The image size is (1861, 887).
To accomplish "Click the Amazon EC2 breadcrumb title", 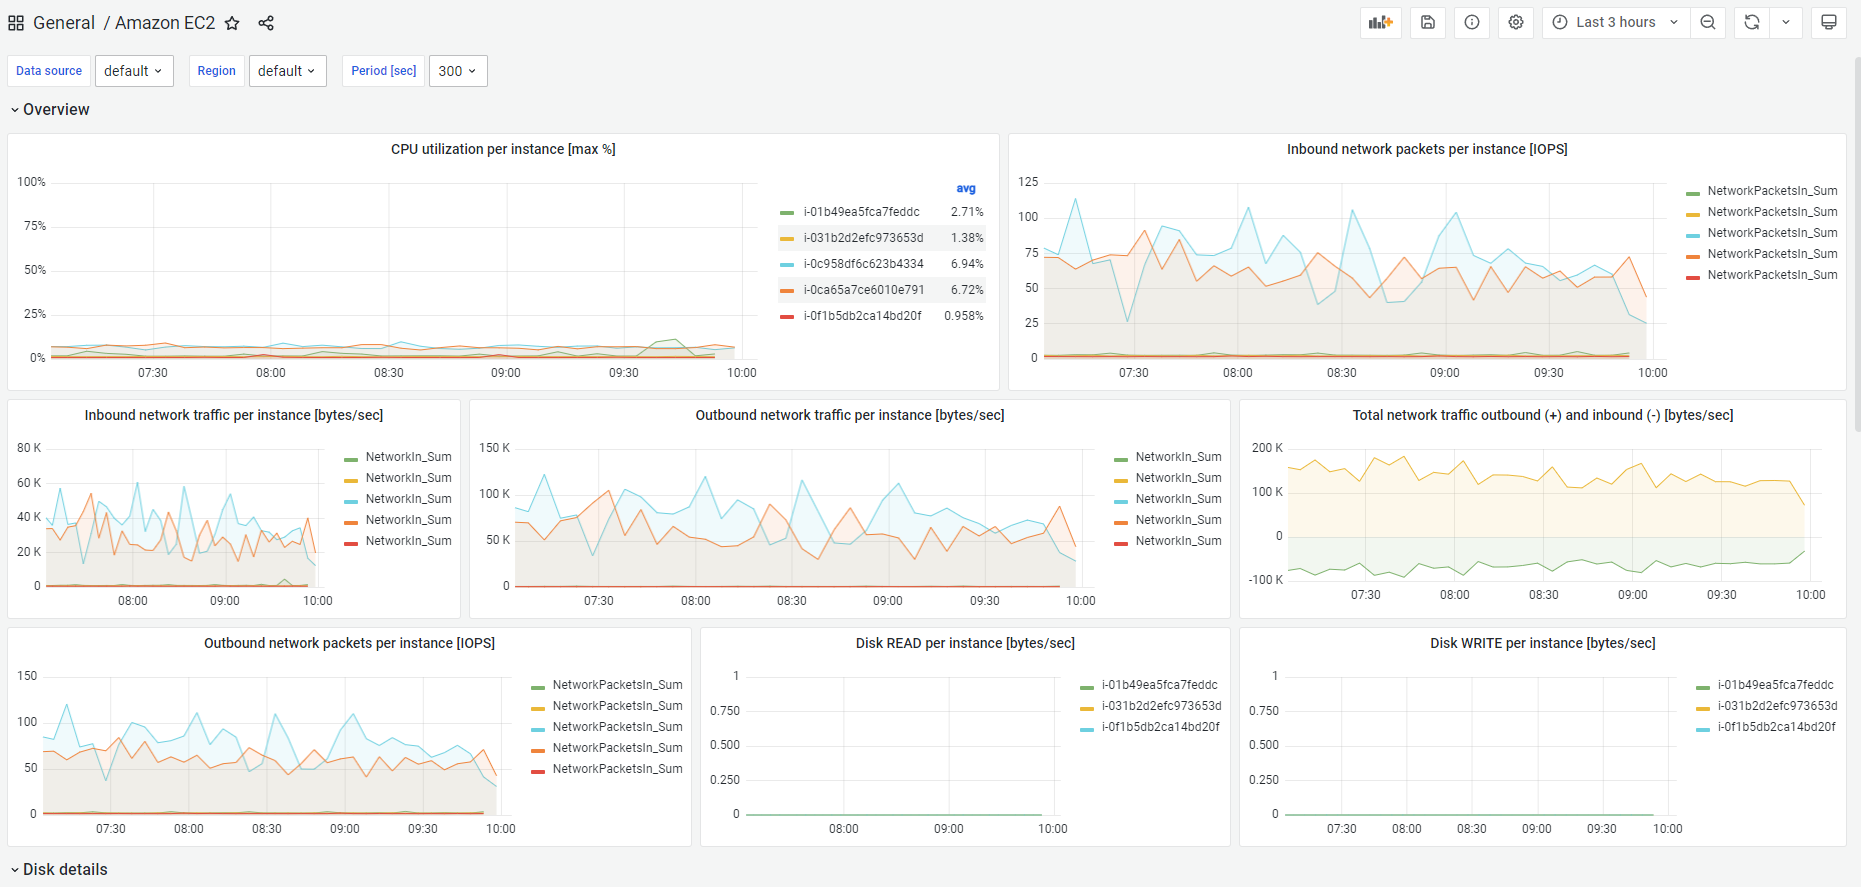I will click(165, 23).
